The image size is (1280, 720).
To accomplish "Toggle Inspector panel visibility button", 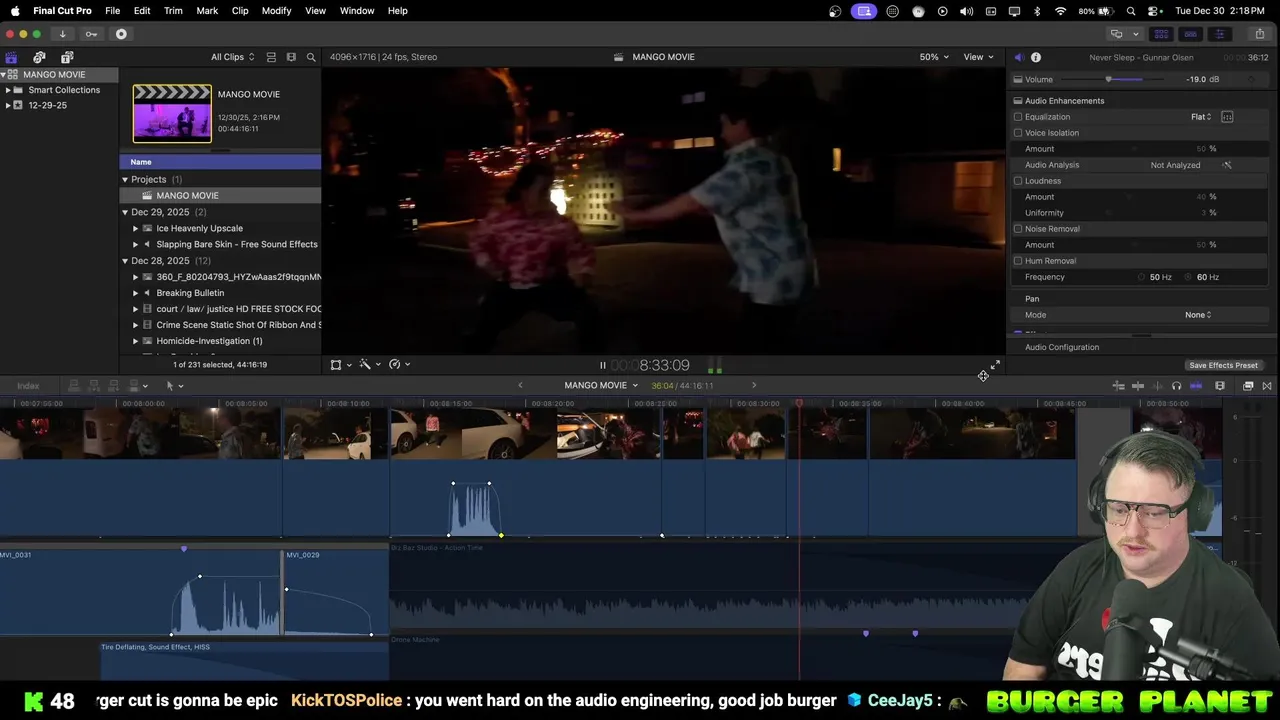I will (1219, 34).
